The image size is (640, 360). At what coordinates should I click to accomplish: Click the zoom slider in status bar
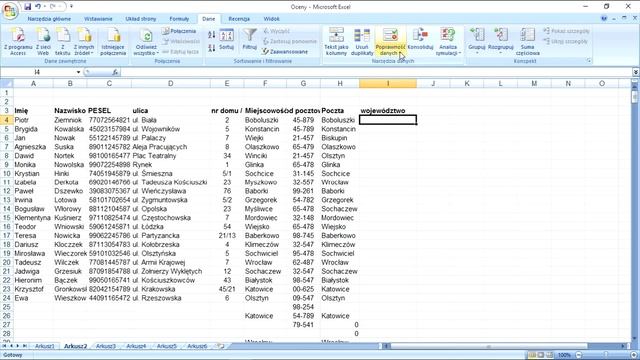607,355
